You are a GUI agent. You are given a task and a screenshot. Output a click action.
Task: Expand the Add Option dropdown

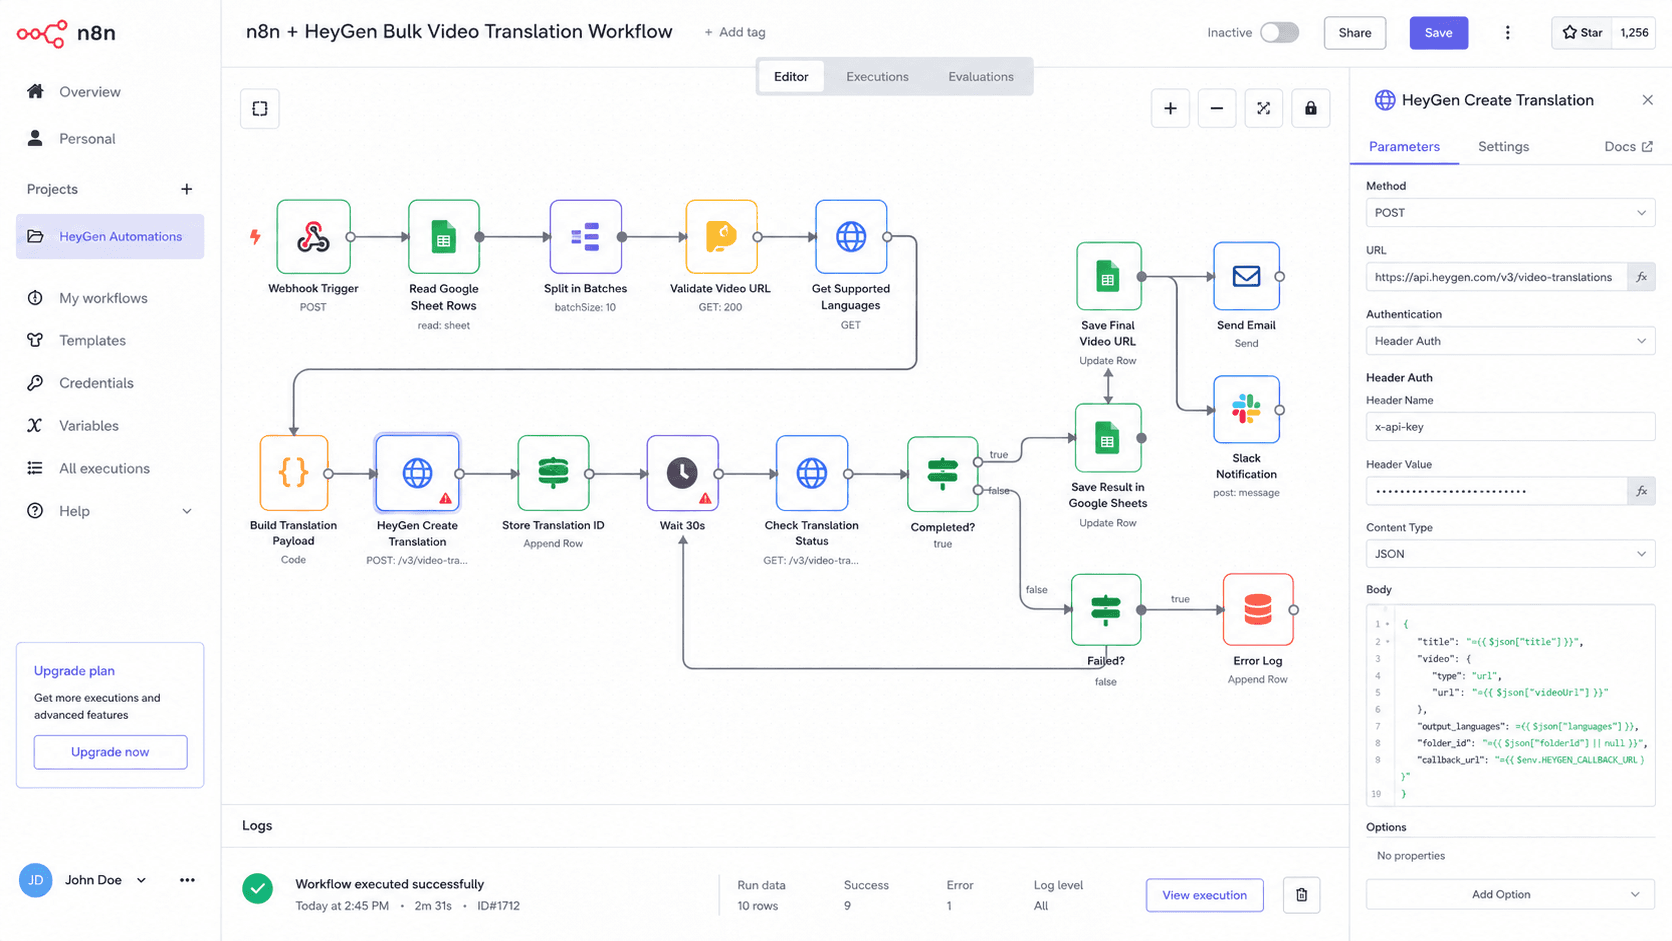click(x=1510, y=894)
